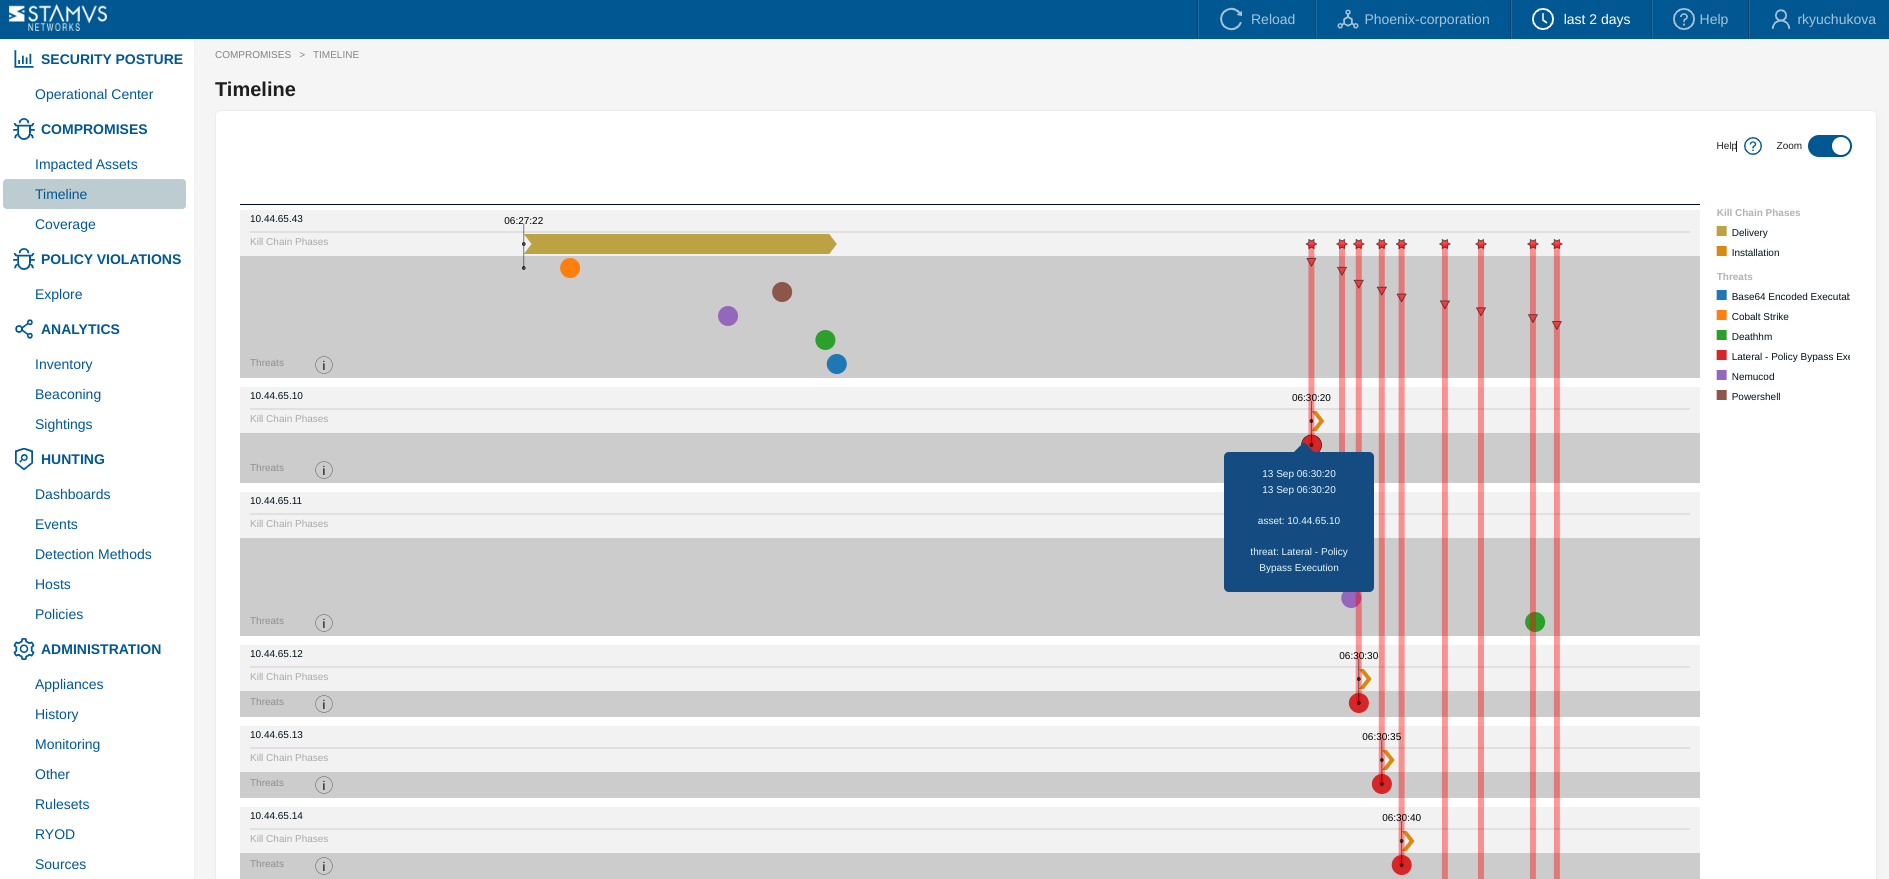Click the Reload icon in top bar

[1231, 19]
